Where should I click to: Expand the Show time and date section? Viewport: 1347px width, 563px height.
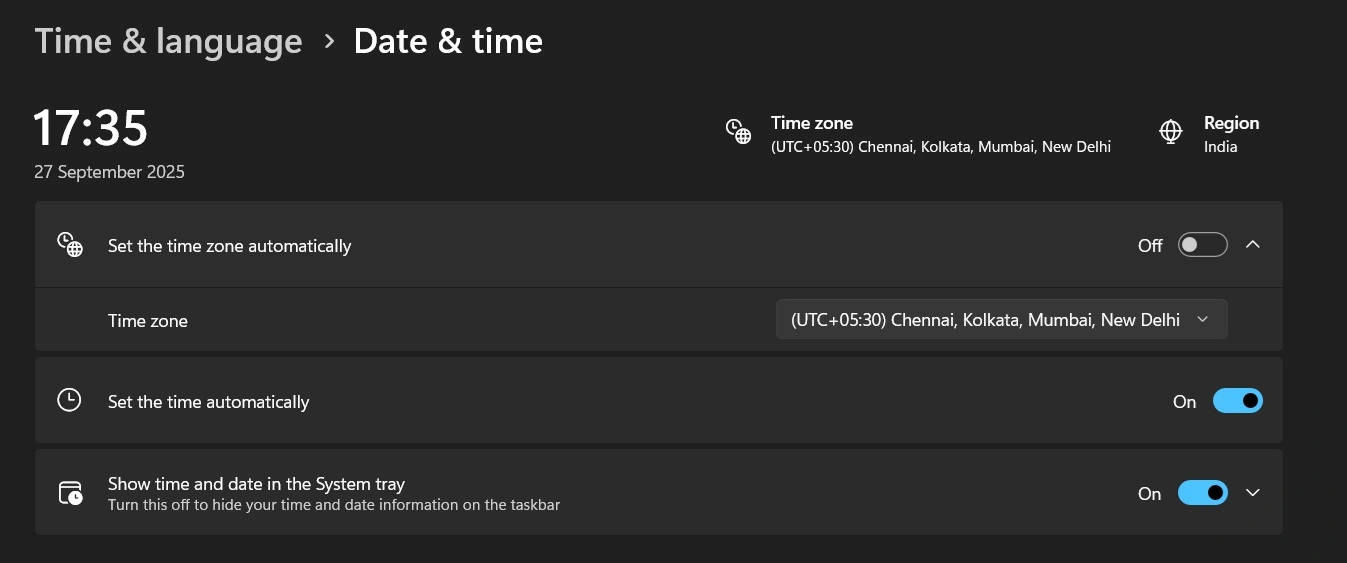click(1253, 493)
